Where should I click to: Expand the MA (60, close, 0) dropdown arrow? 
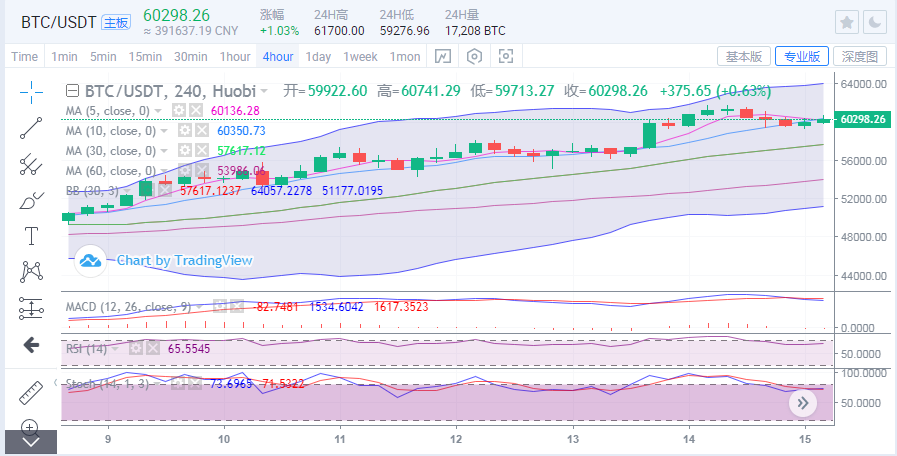tap(164, 171)
